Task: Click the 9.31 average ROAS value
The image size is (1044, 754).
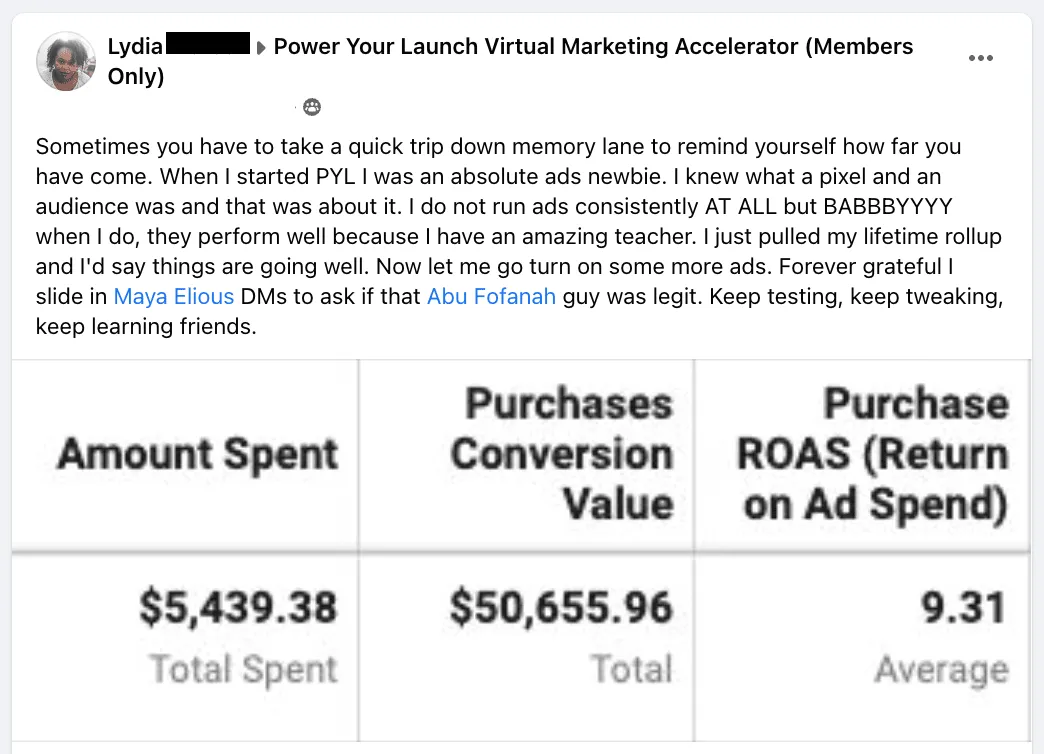Action: 963,607
